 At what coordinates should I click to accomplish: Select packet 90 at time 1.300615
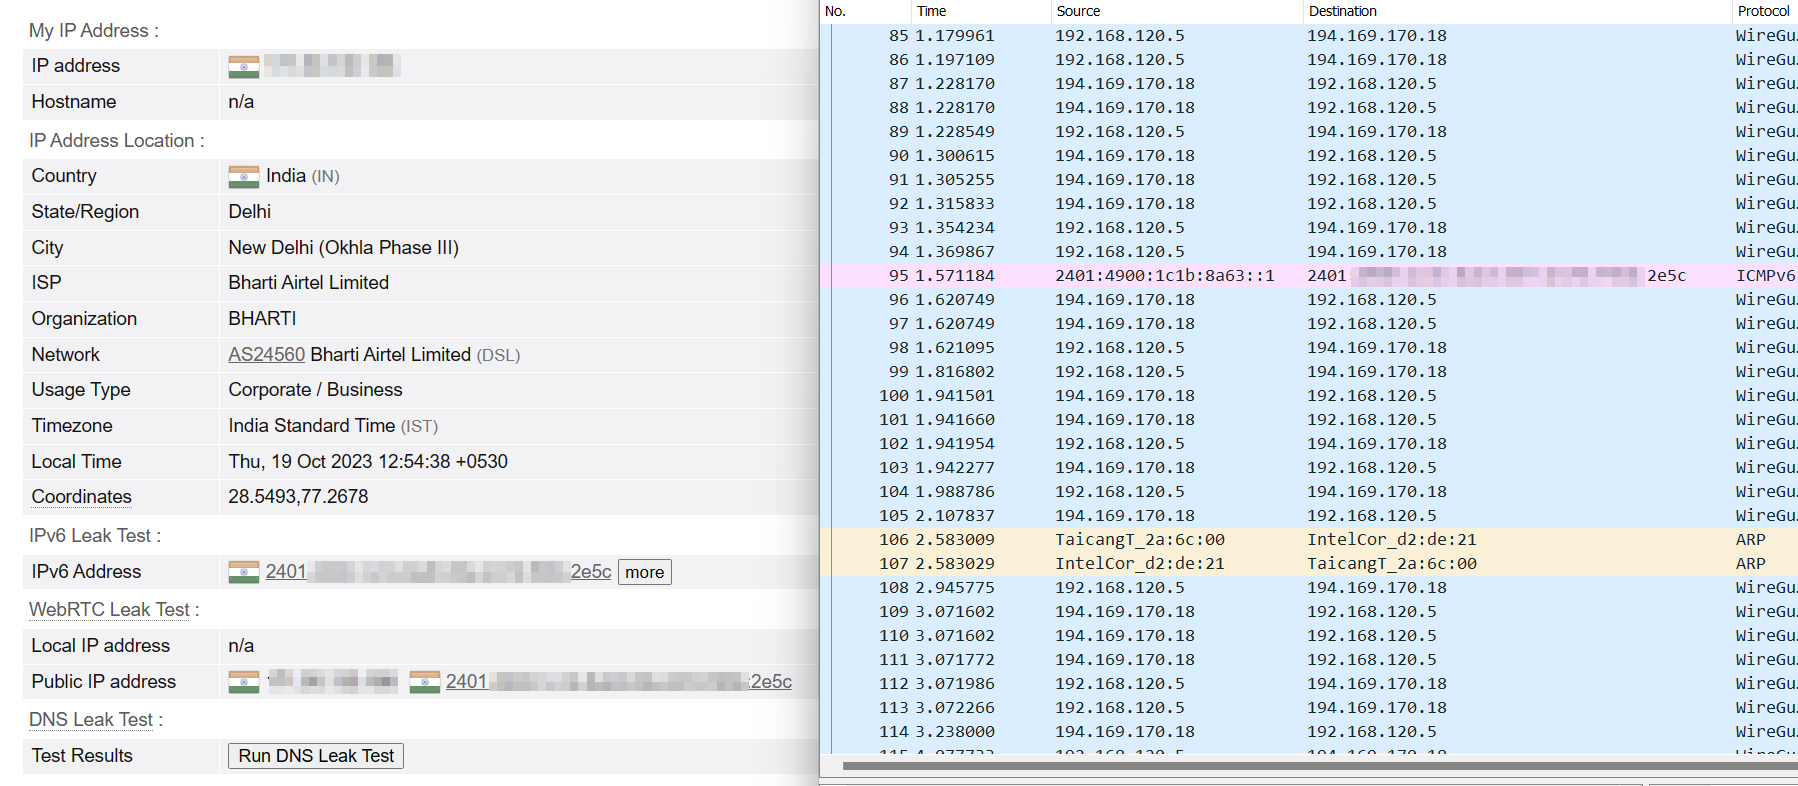pos(1309,155)
